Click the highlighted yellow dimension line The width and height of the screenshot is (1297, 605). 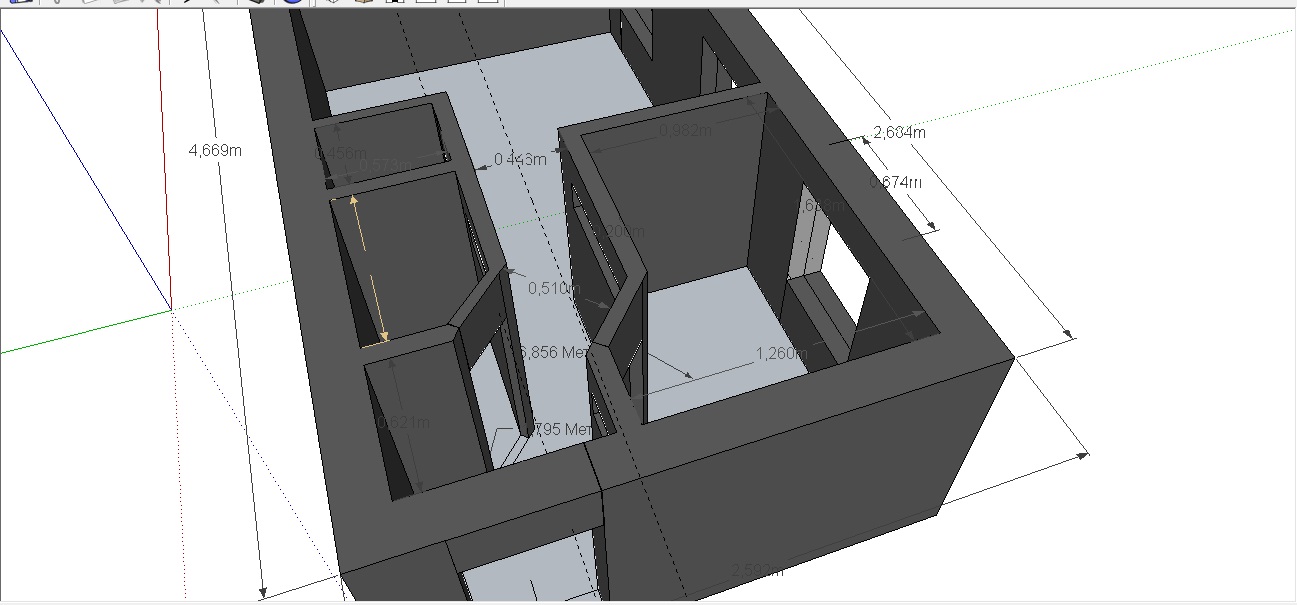point(369,270)
